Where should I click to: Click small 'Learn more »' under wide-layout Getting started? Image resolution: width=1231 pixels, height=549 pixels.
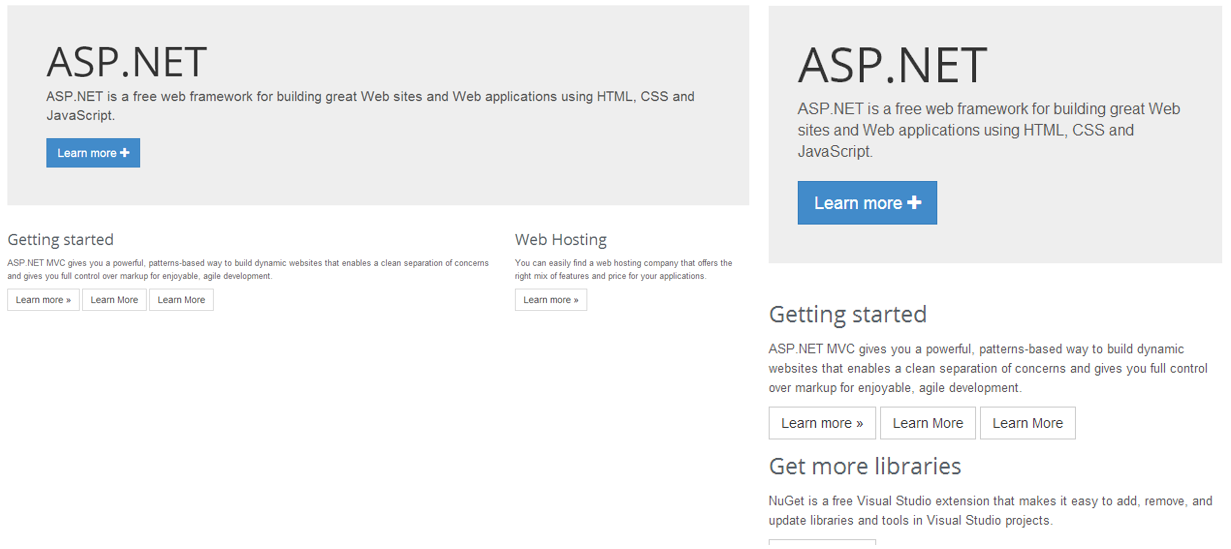tap(43, 300)
